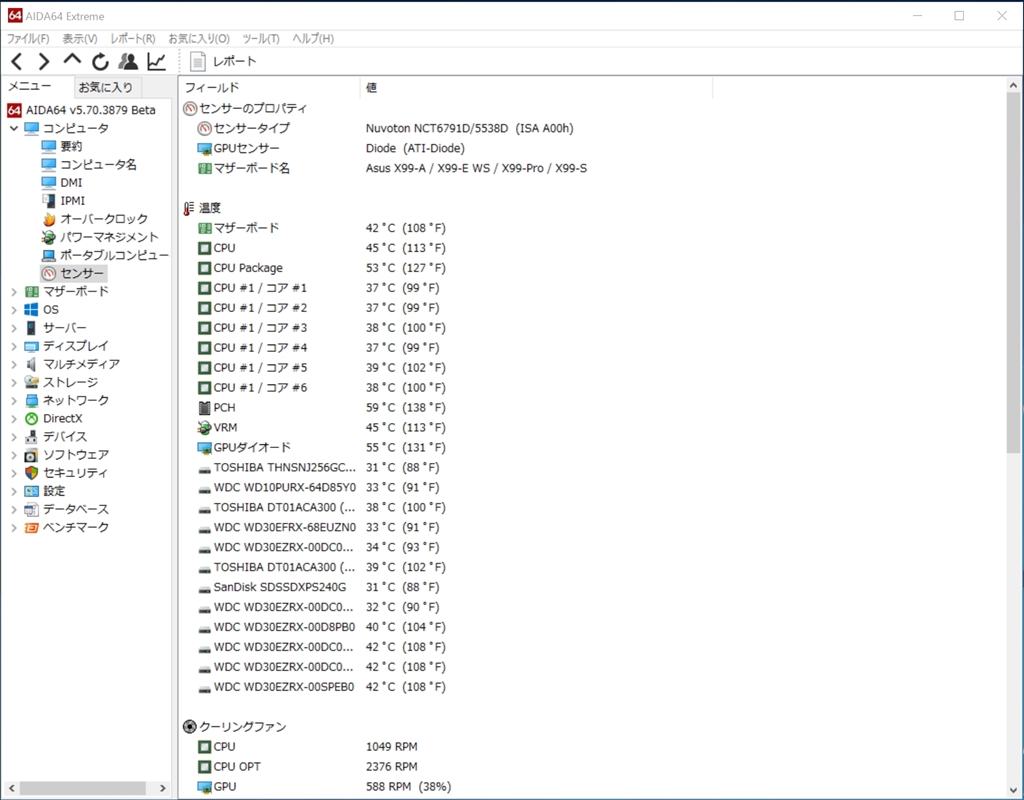Select the CPU OPT fan row
Image resolution: width=1024 pixels, height=800 pixels.
coord(307,767)
